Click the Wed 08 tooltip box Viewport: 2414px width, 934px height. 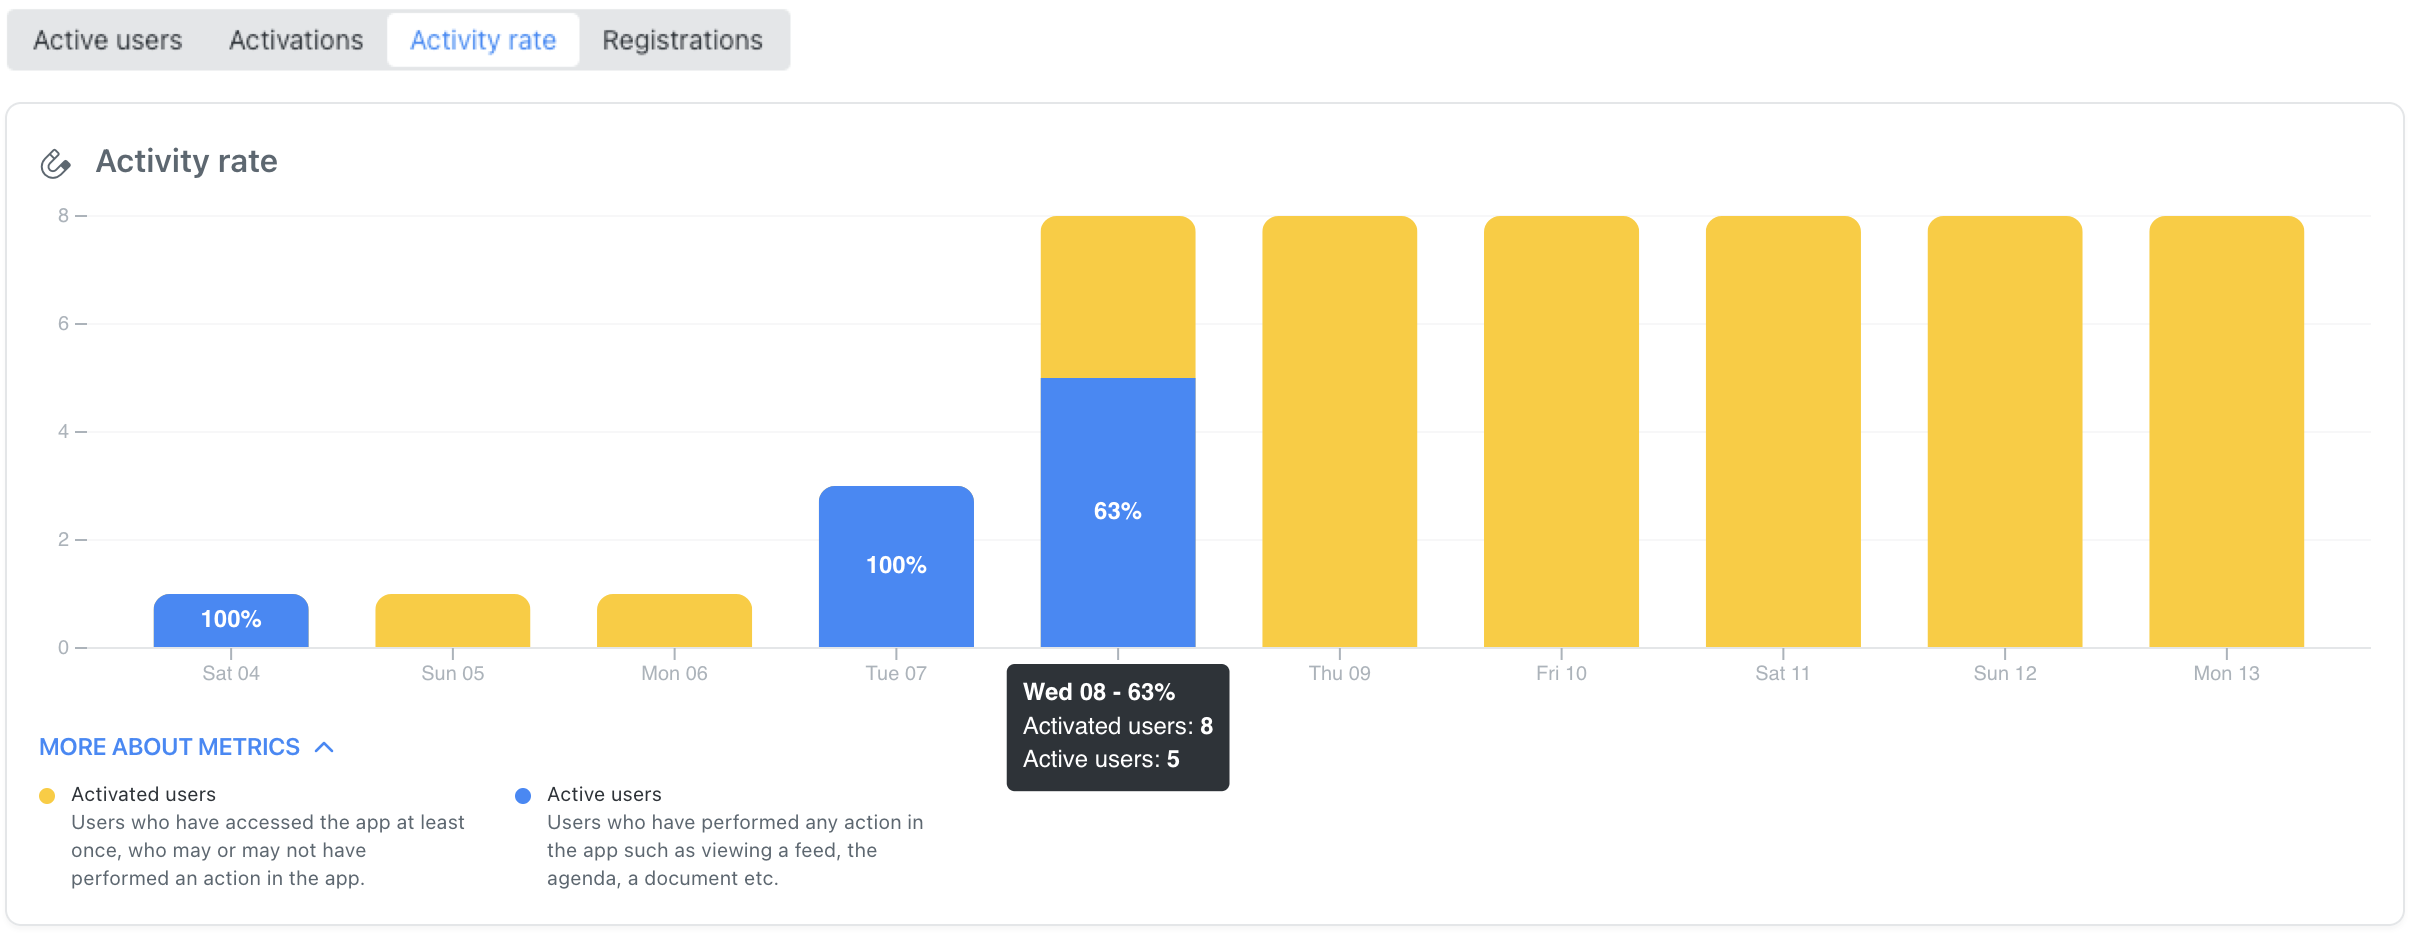(x=1117, y=727)
